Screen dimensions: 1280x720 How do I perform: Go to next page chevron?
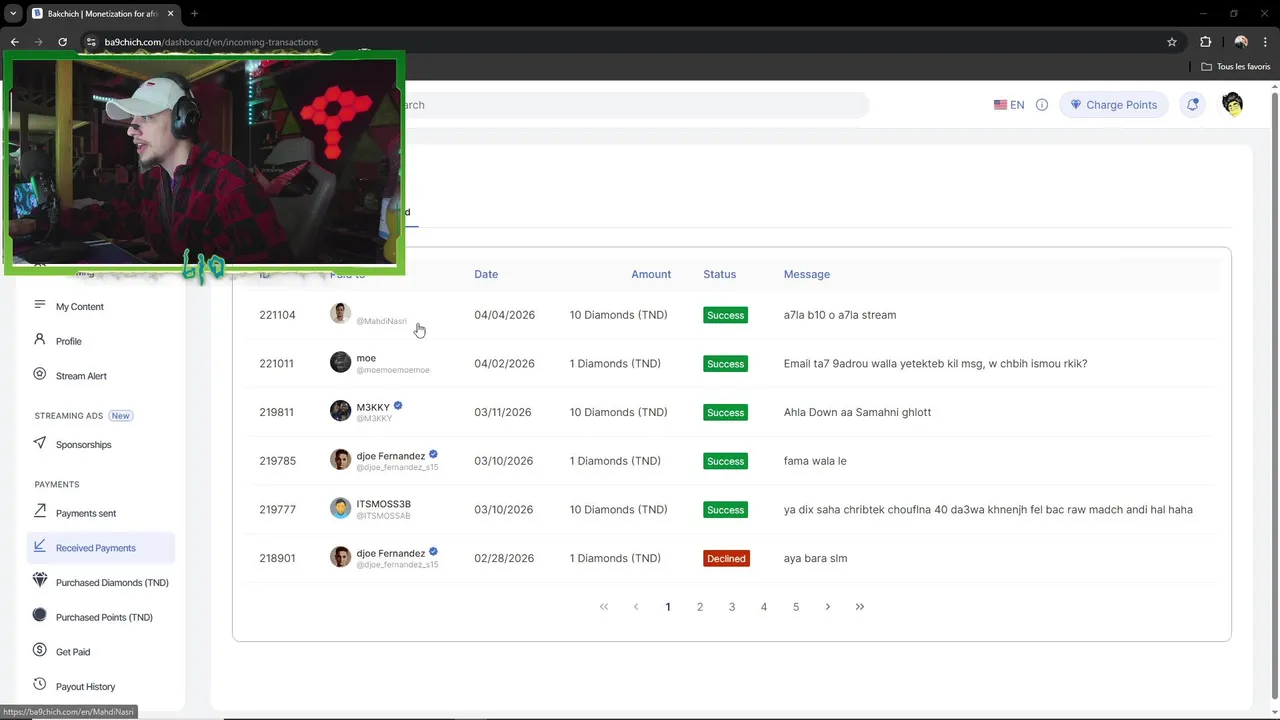[x=828, y=607]
